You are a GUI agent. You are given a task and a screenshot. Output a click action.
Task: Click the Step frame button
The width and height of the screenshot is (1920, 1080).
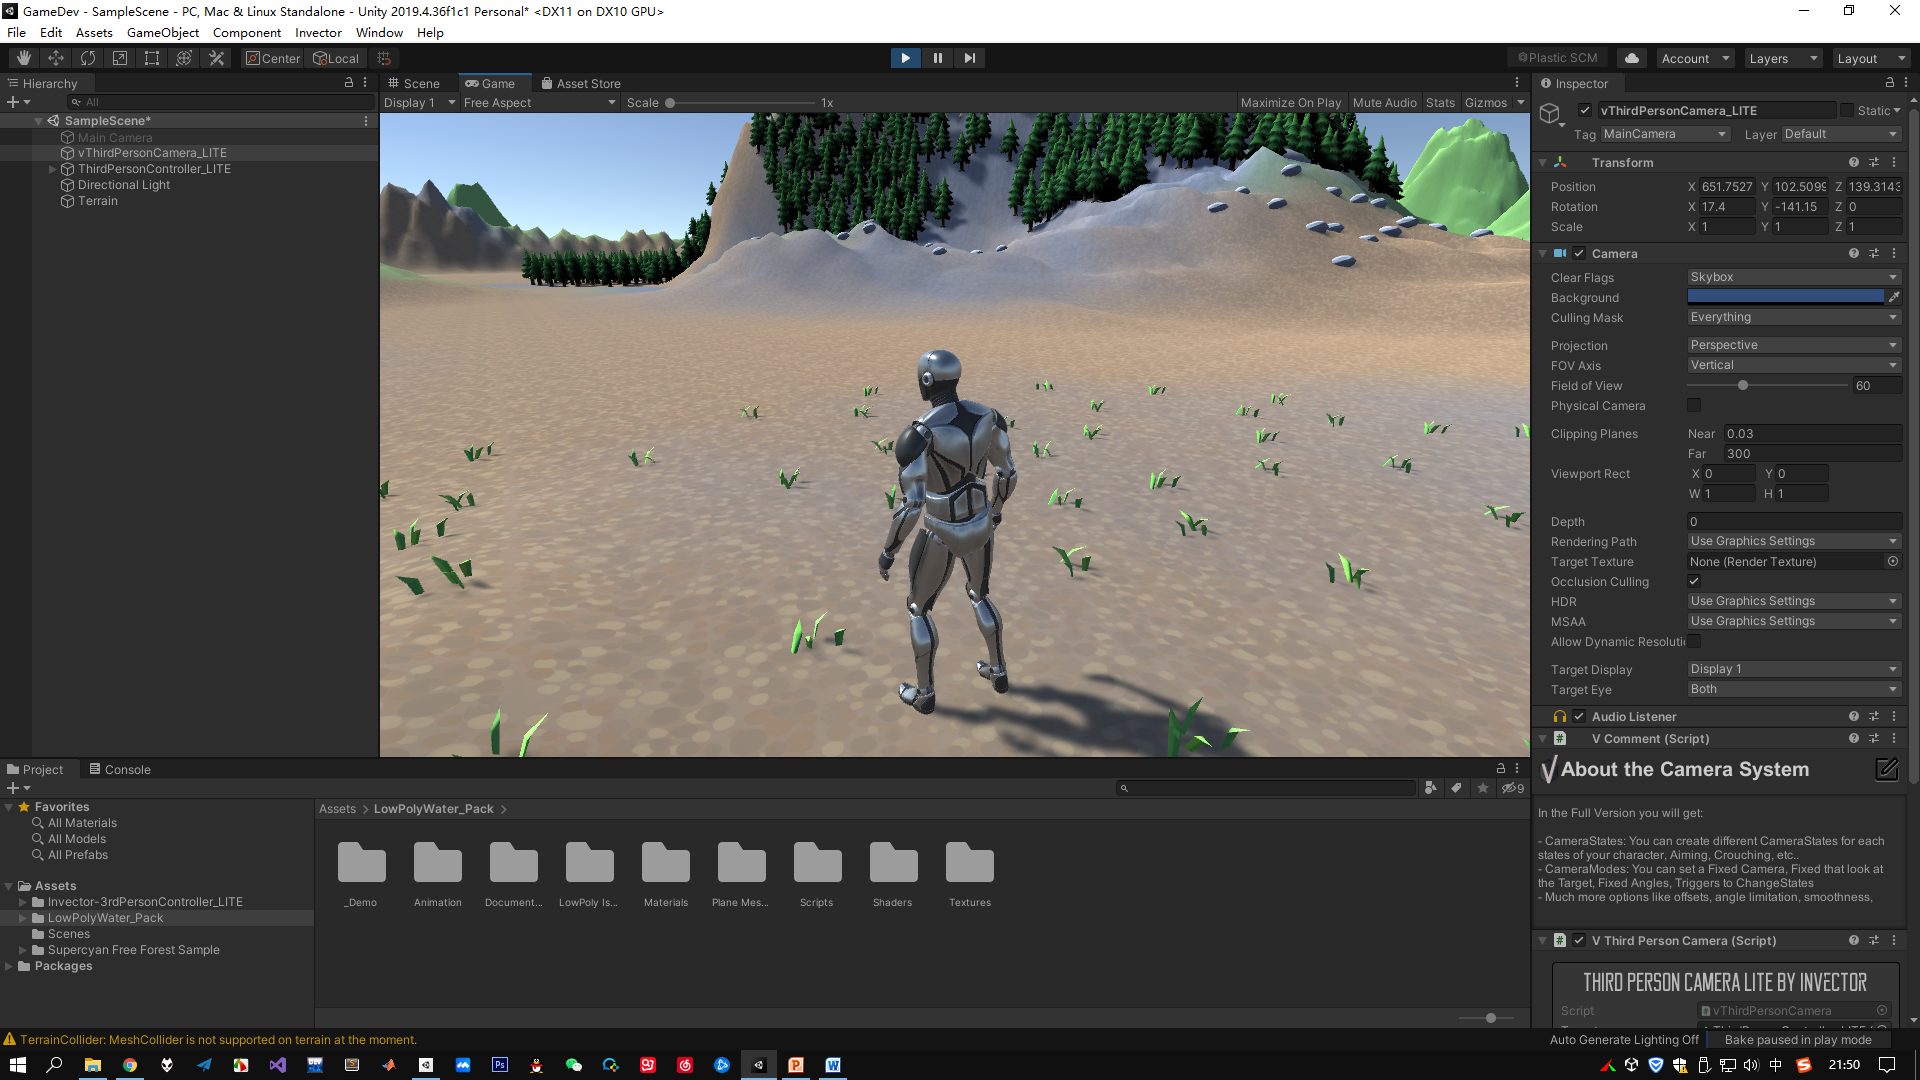pos(969,58)
